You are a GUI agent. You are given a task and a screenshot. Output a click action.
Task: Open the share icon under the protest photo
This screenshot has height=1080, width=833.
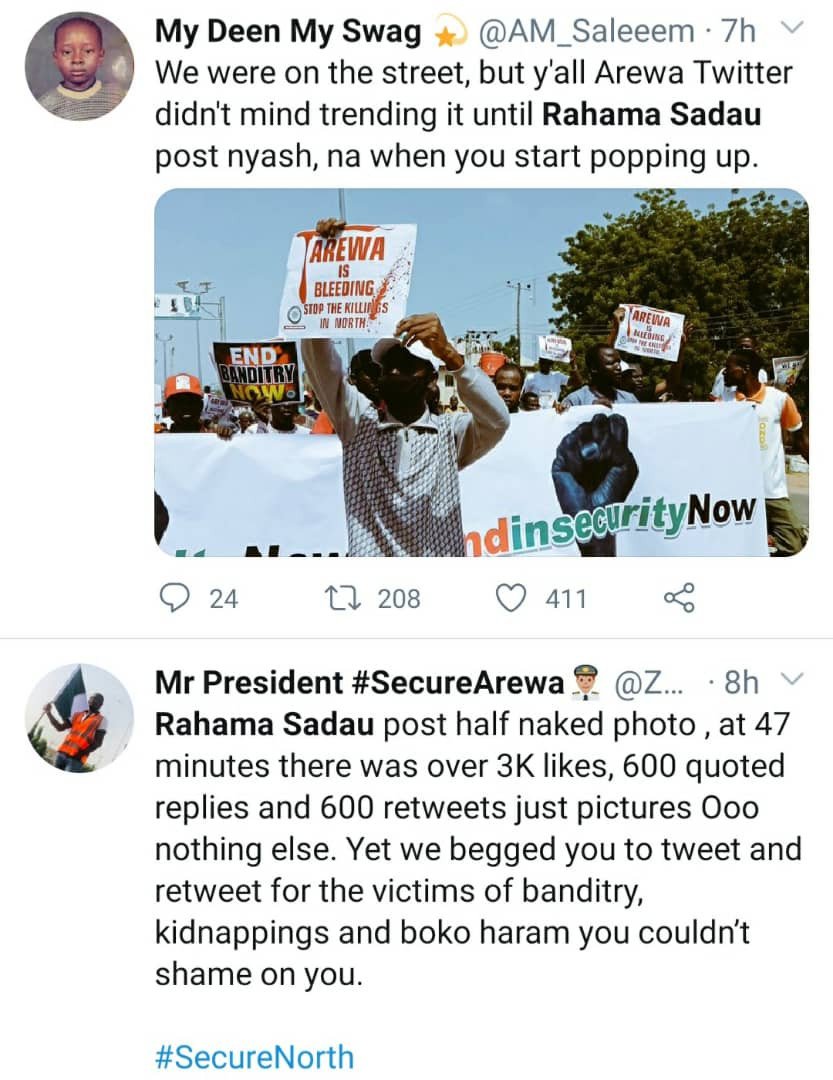[679, 597]
